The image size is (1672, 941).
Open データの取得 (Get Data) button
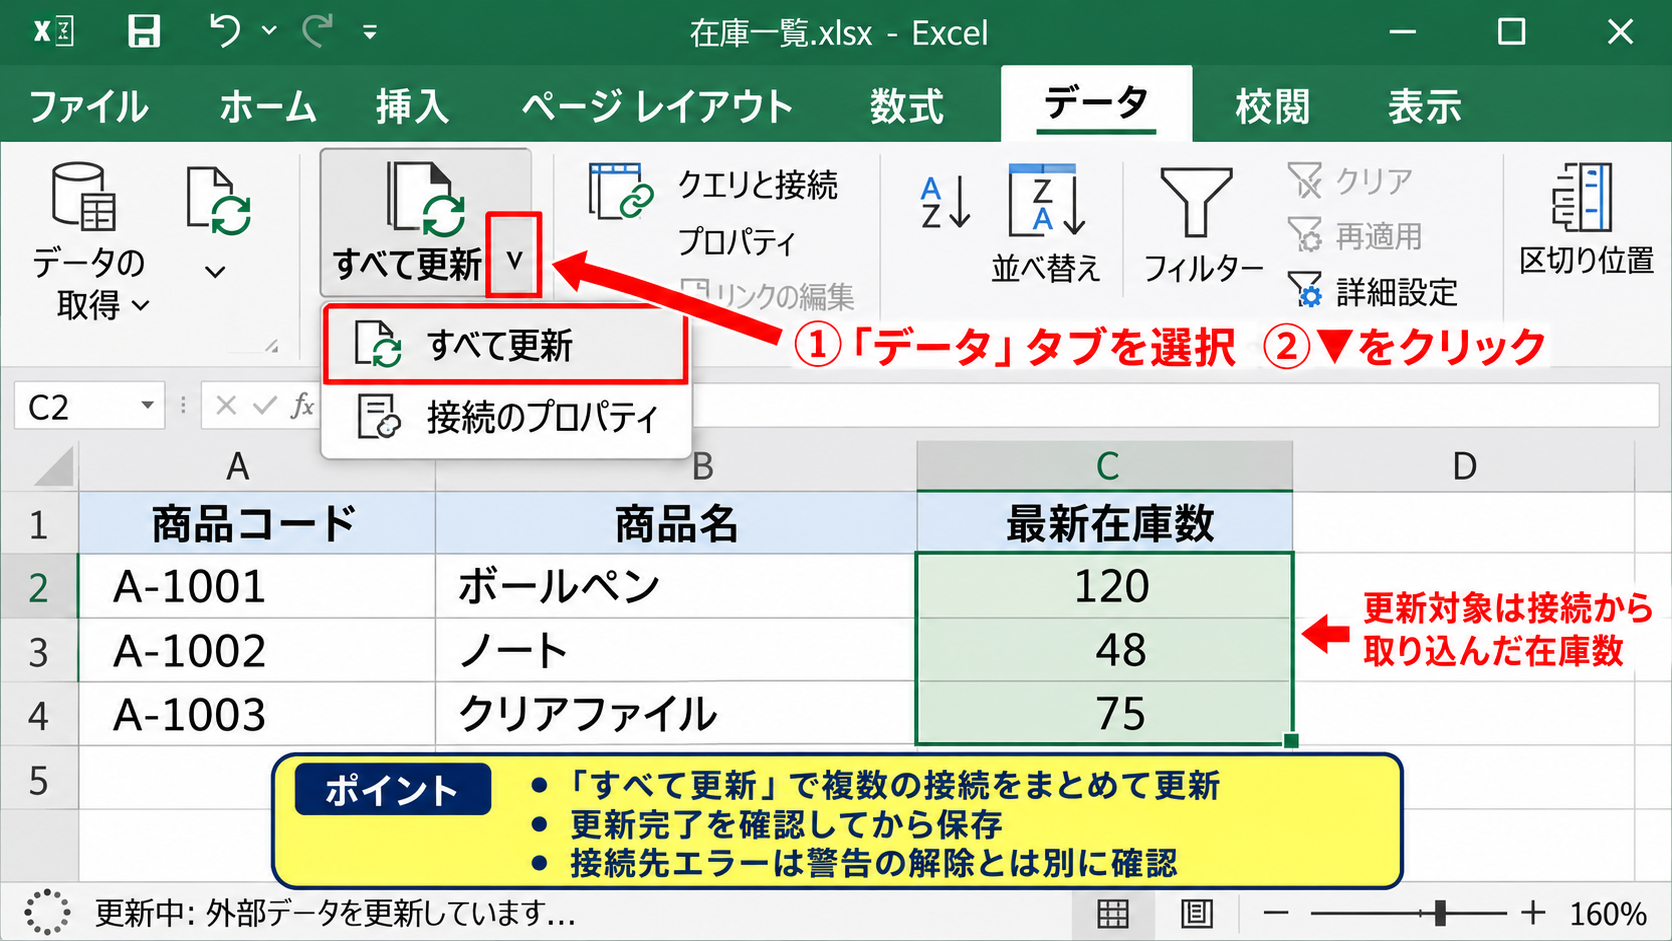[x=89, y=240]
